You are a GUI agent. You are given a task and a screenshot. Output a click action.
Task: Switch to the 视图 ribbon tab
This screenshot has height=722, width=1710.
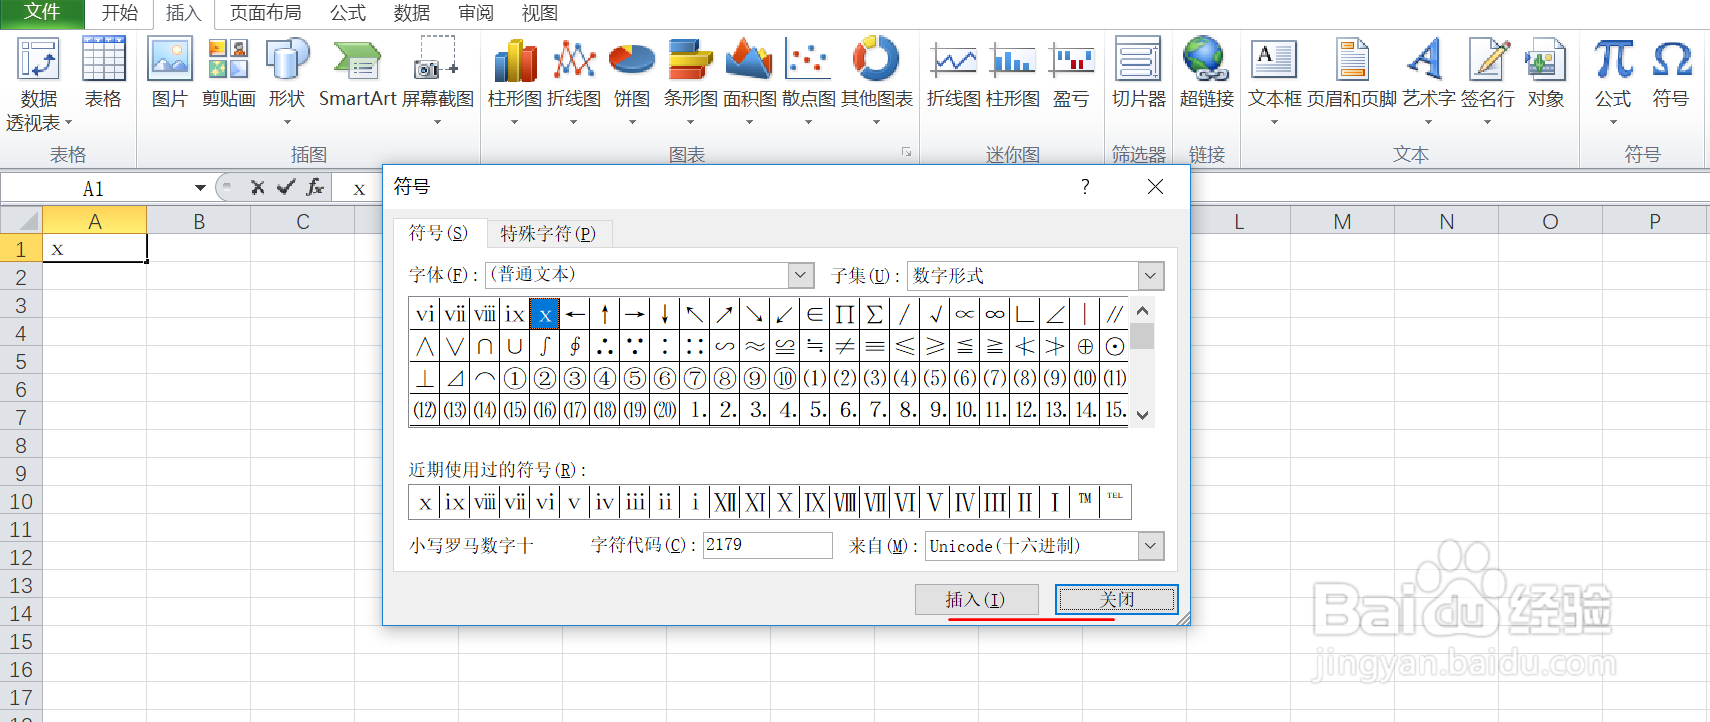pos(540,13)
